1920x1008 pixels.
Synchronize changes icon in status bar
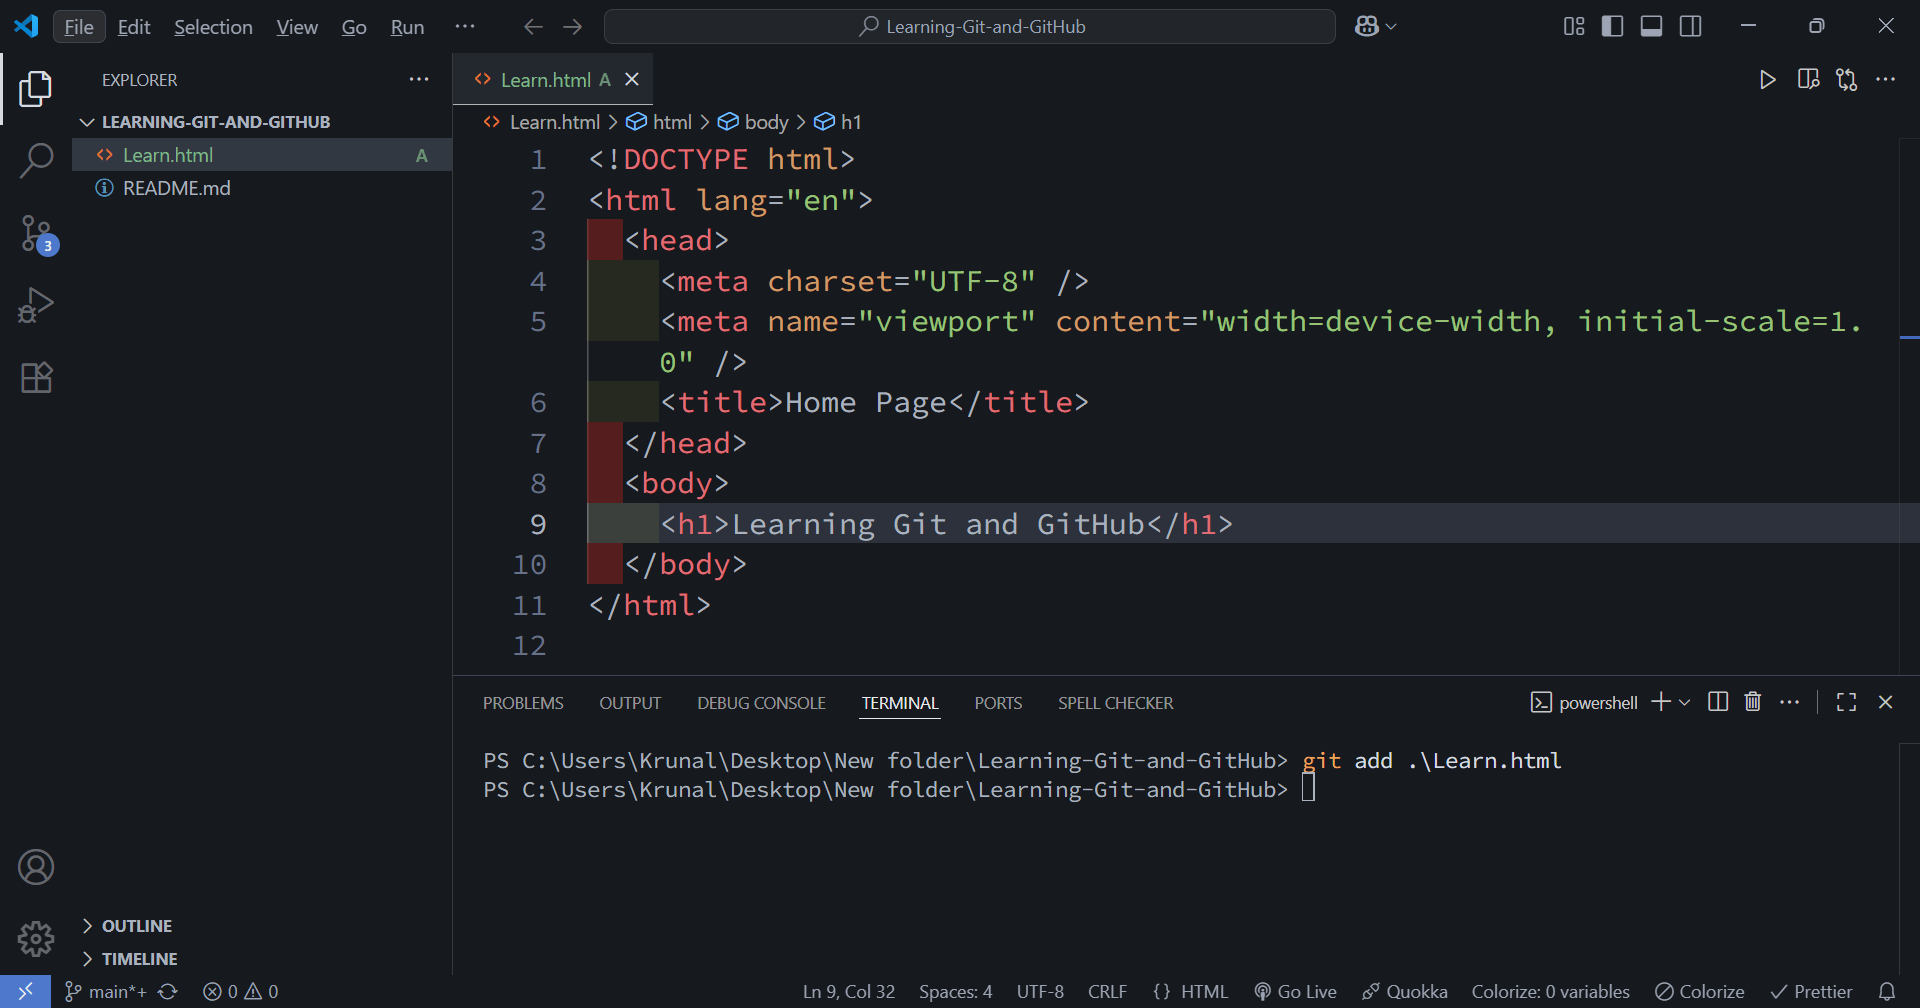168,991
